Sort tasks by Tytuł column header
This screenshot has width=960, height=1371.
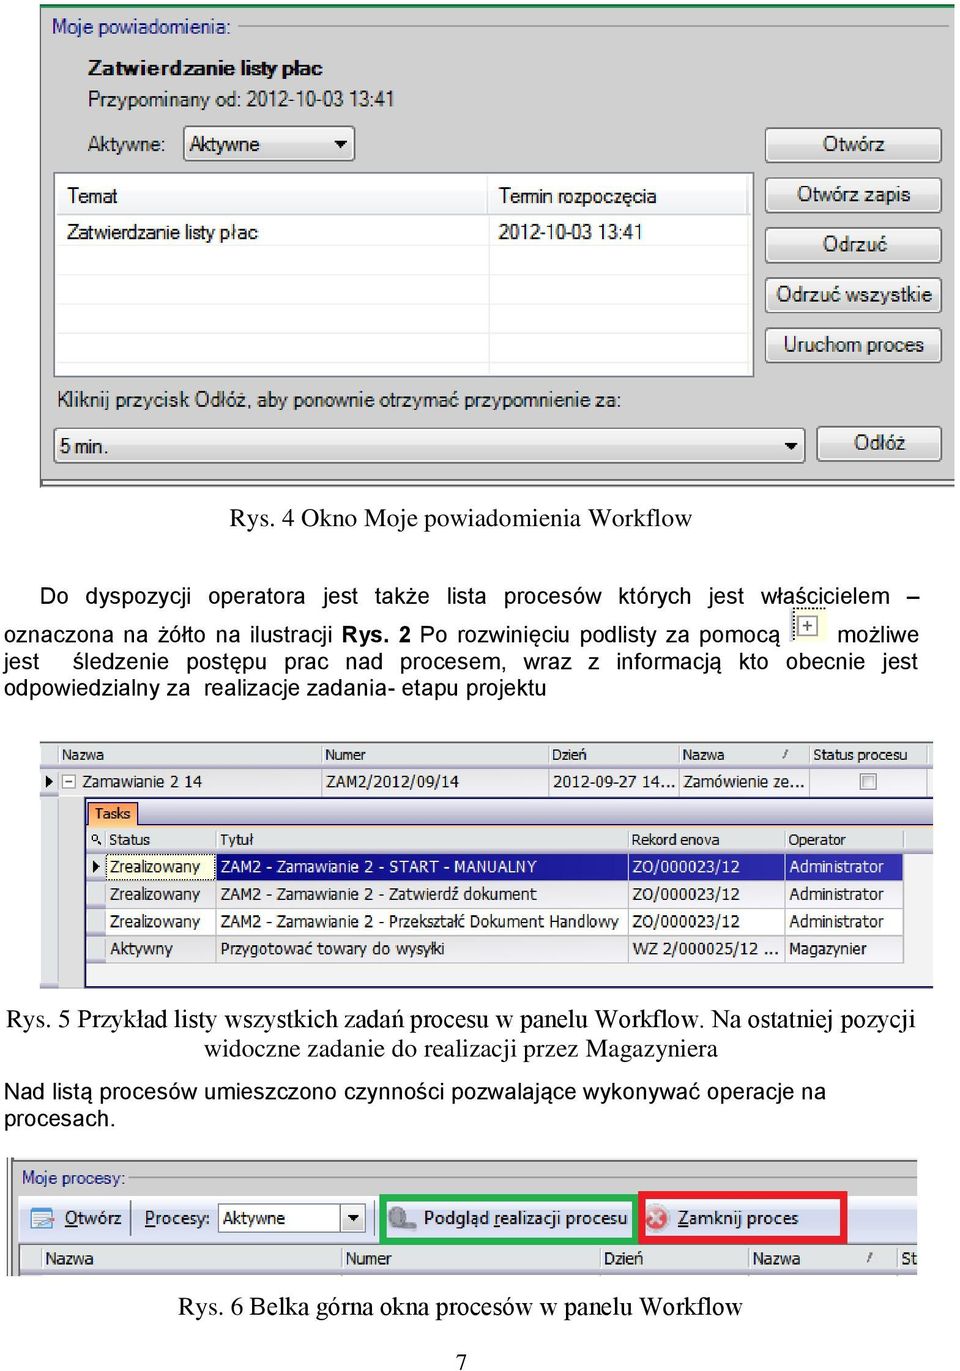tap(422, 840)
